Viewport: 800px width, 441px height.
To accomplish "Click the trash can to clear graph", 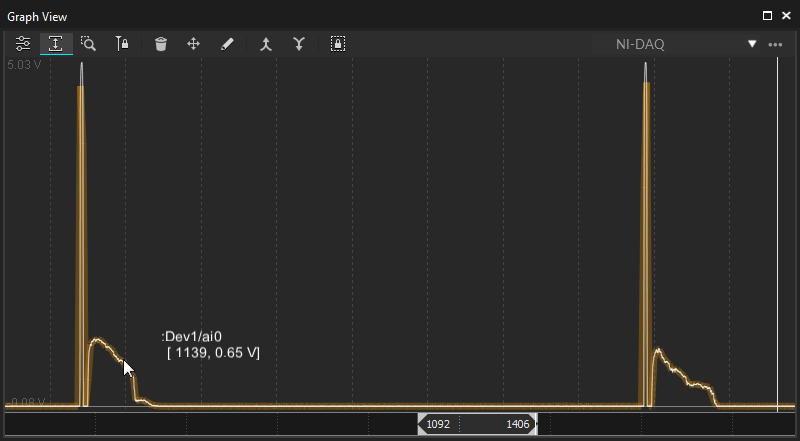I will [x=161, y=44].
